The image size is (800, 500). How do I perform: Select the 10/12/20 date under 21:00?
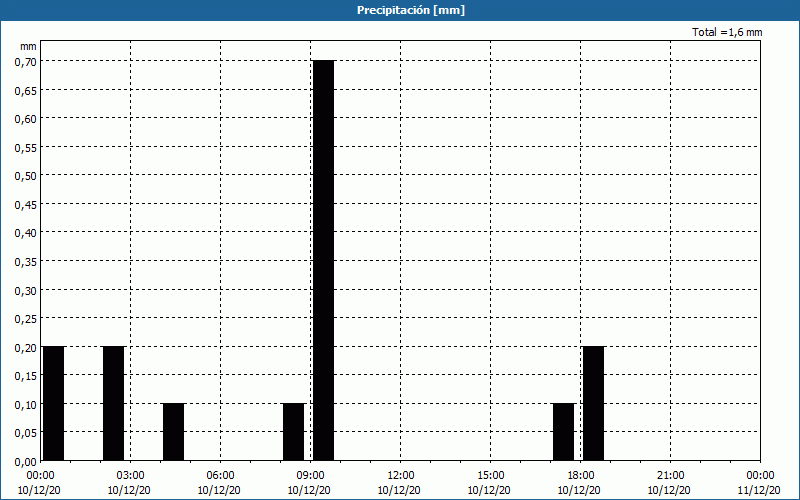[669, 490]
